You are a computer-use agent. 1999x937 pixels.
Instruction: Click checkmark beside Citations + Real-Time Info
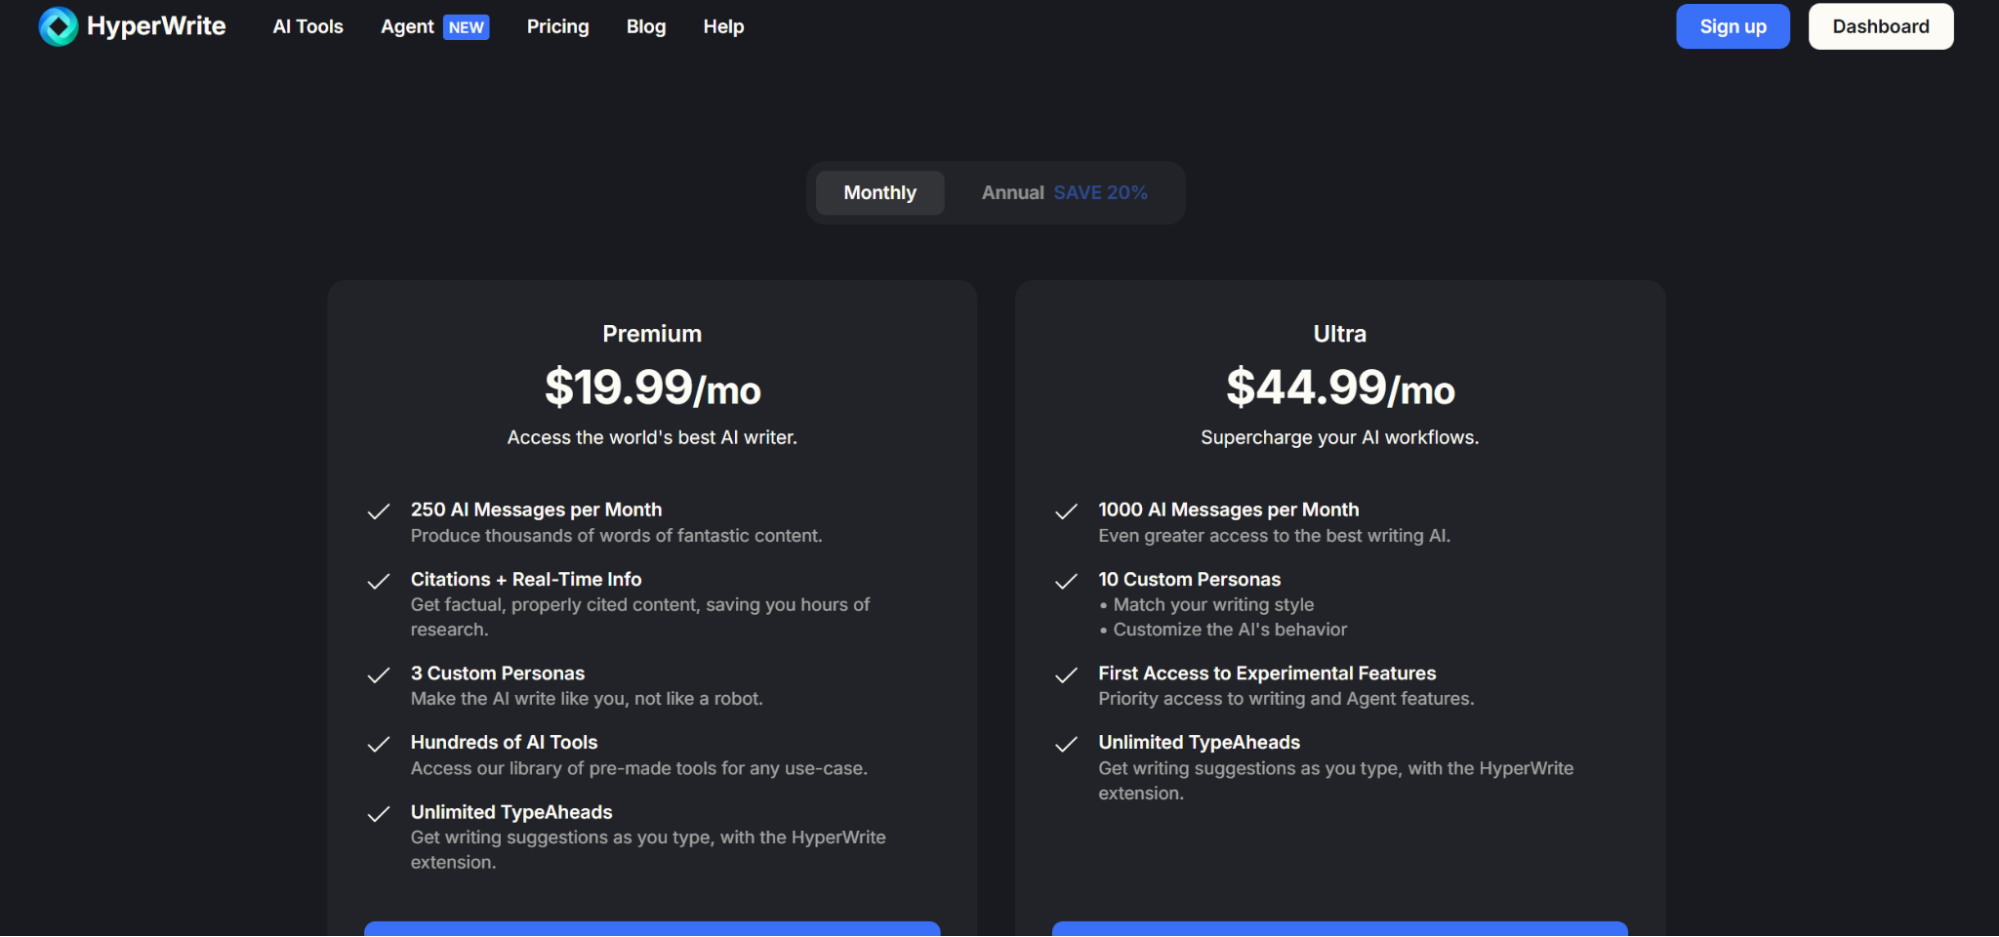click(x=378, y=582)
